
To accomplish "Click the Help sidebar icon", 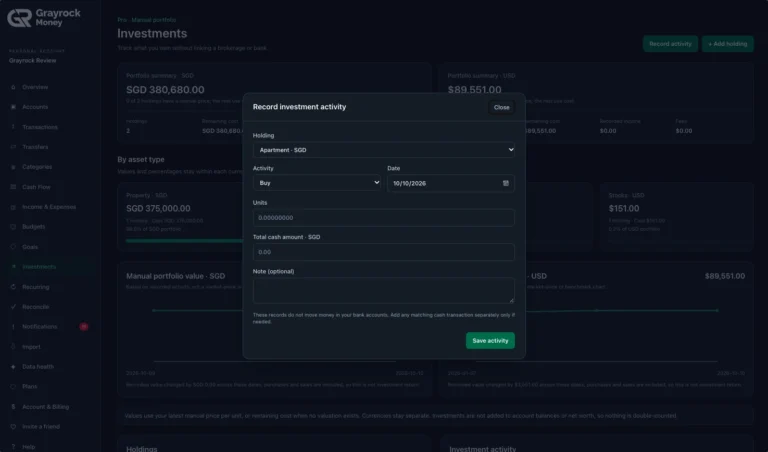I will pos(13,447).
